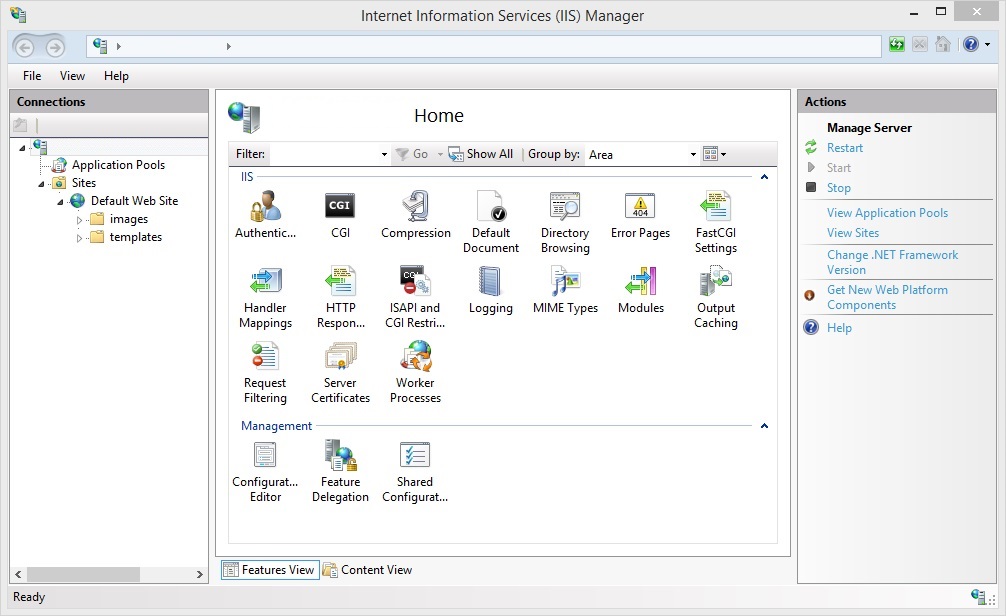Collapse the Management group section
This screenshot has width=1006, height=616.
pos(764,426)
